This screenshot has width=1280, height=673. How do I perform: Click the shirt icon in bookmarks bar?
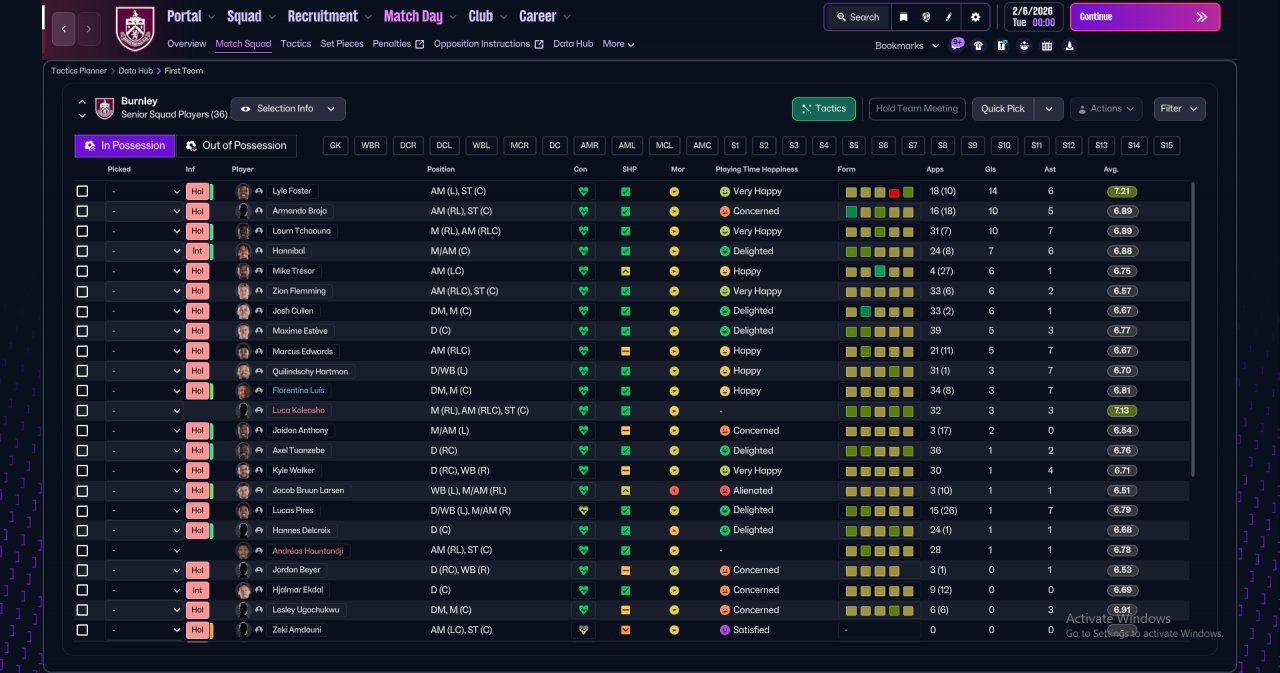(x=978, y=45)
